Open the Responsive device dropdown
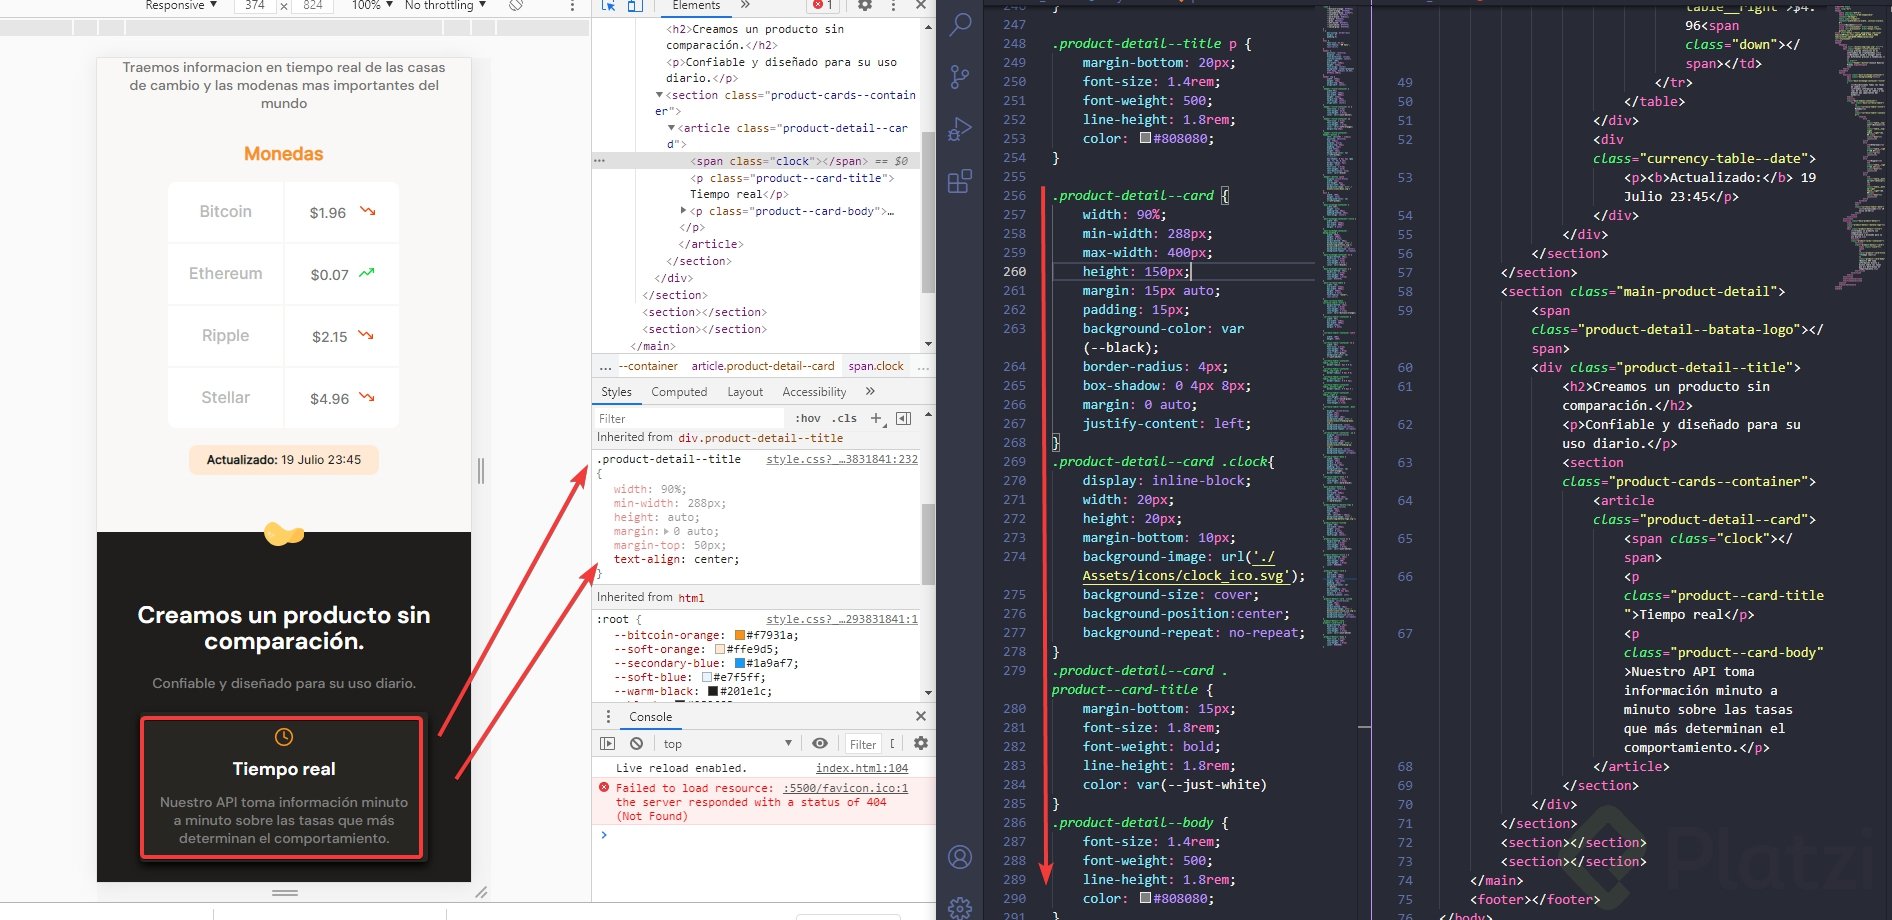The width and height of the screenshot is (1892, 920). 178,6
